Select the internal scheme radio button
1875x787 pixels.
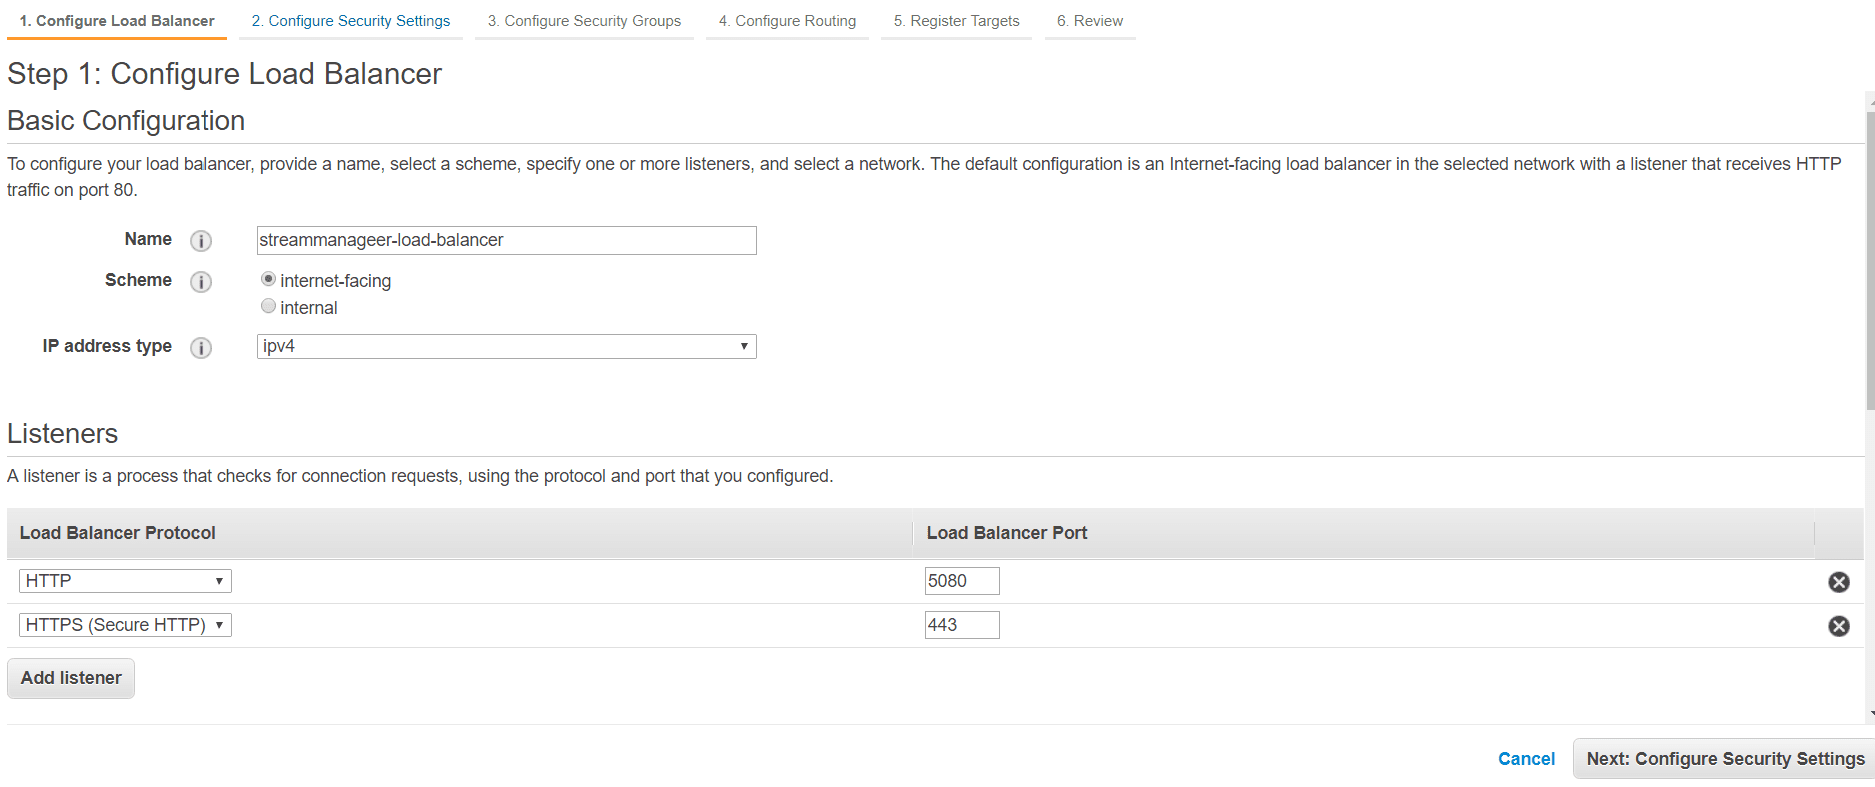point(268,306)
